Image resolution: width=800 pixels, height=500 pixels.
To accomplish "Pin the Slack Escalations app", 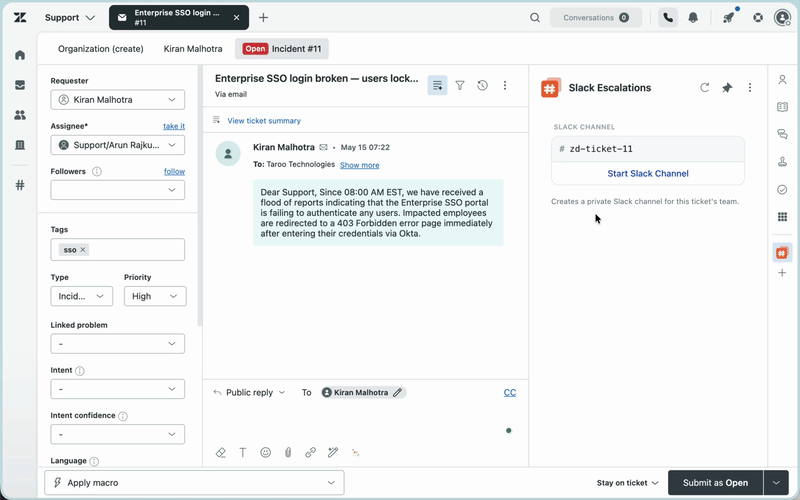I will click(727, 88).
